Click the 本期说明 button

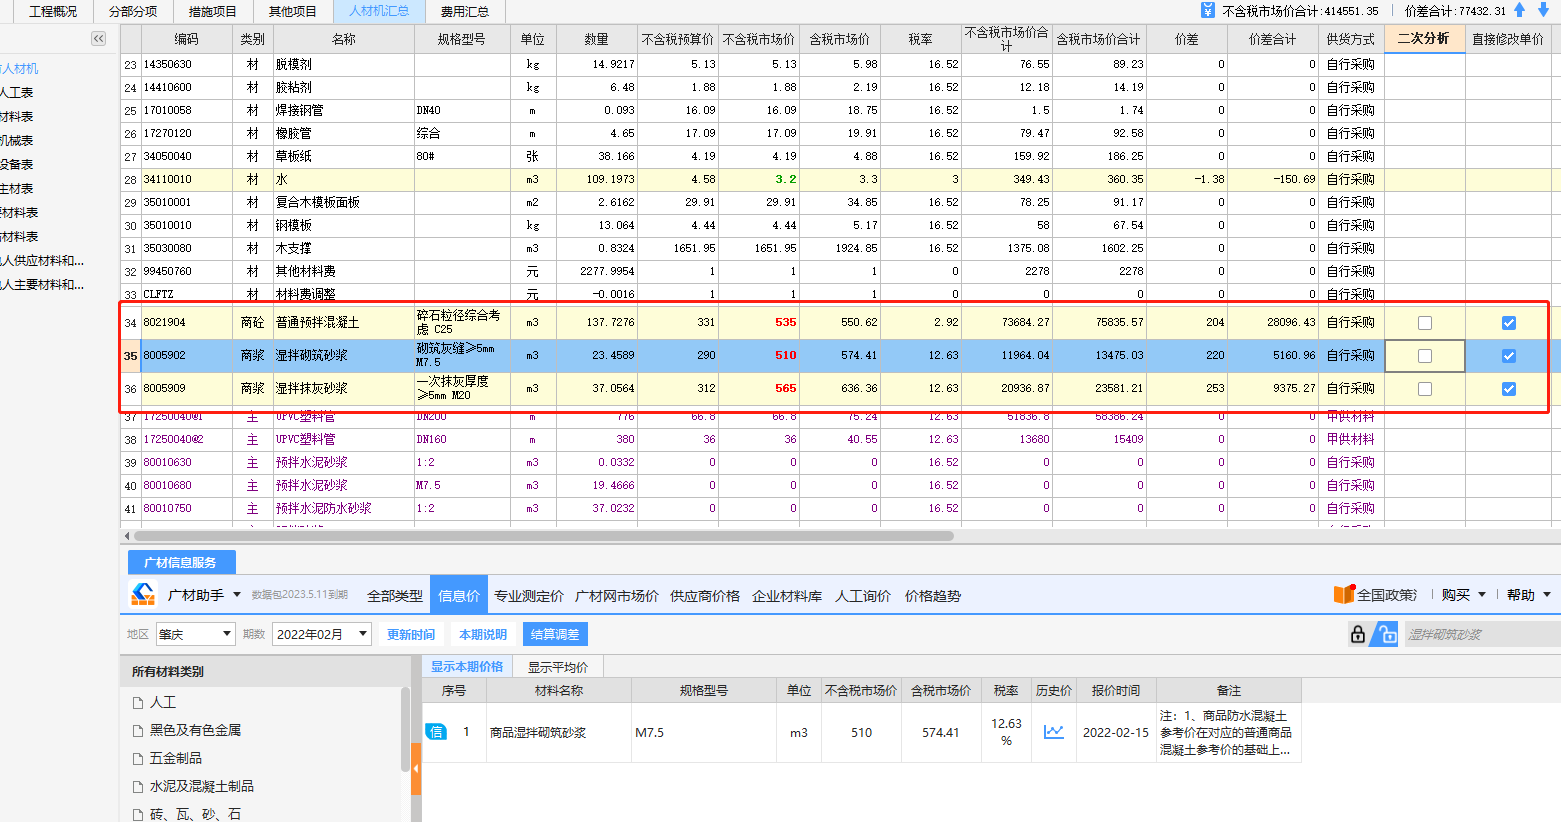[x=483, y=634]
